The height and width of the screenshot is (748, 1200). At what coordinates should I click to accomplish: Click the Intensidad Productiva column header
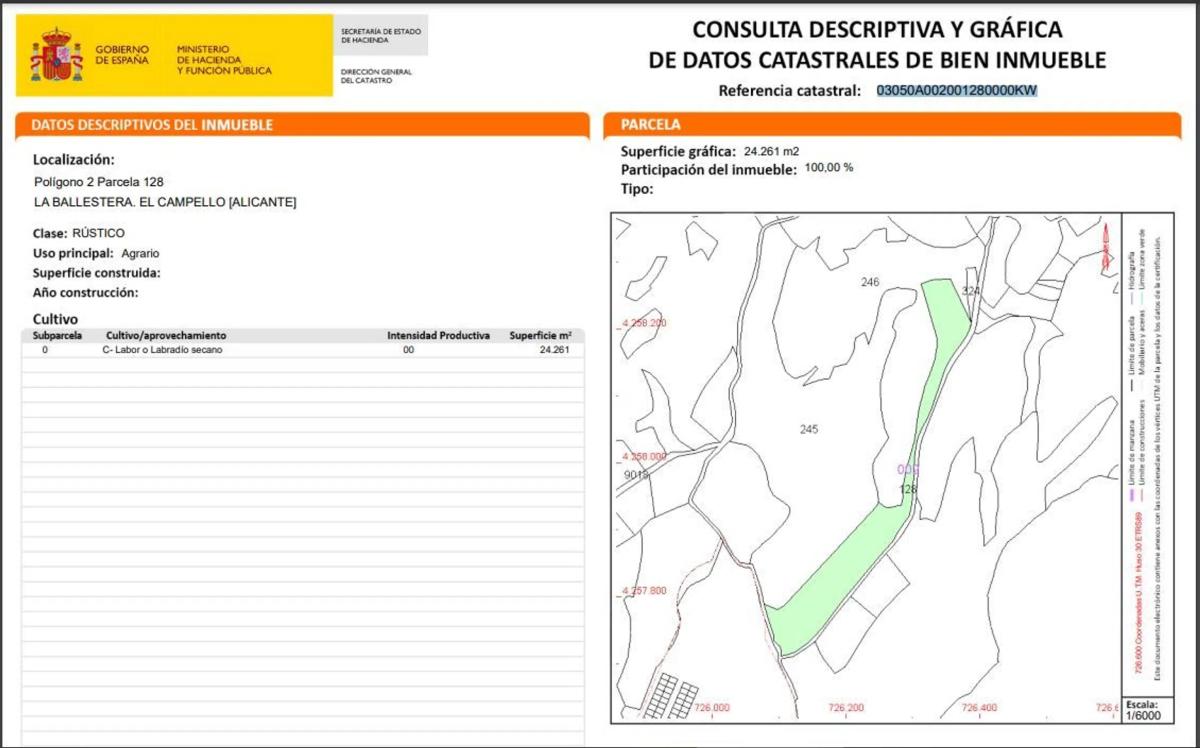[x=438, y=336]
